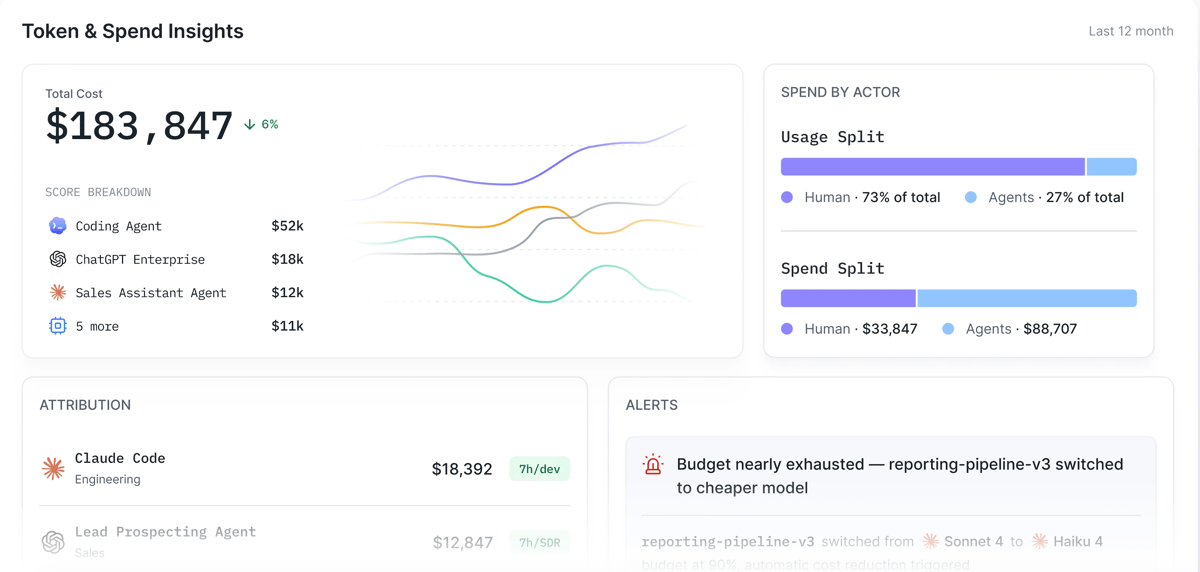Click the $18,392 Claude Code cost
Screen dimensions: 1200x572
pos(462,469)
